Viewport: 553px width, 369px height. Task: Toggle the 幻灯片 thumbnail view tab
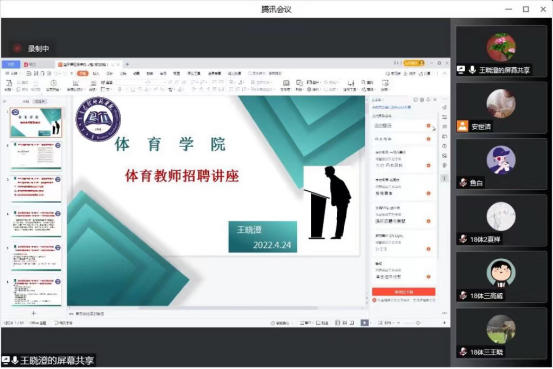[40, 102]
